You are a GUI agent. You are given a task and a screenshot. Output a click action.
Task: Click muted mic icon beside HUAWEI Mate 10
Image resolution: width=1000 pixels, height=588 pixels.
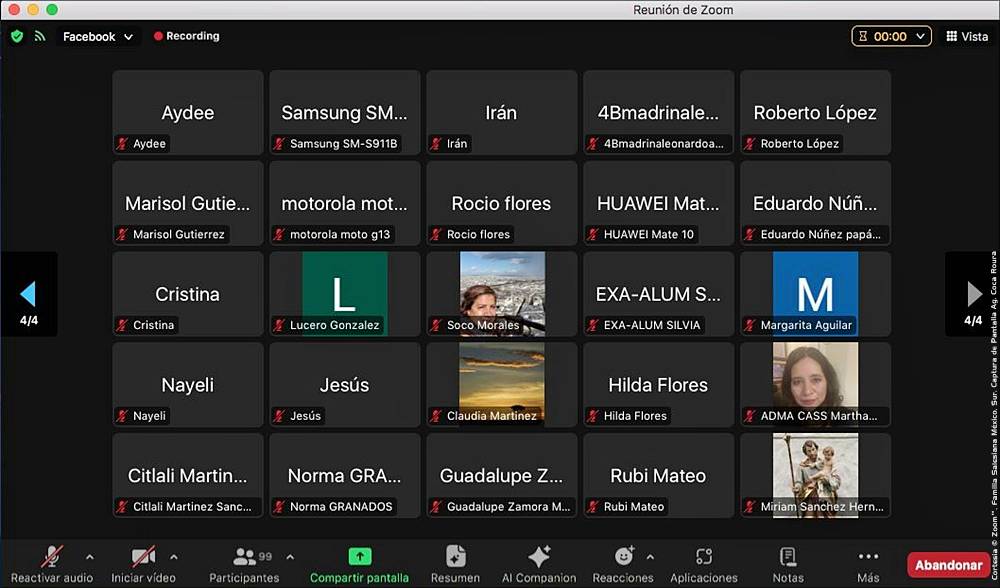pyautogui.click(x=593, y=235)
